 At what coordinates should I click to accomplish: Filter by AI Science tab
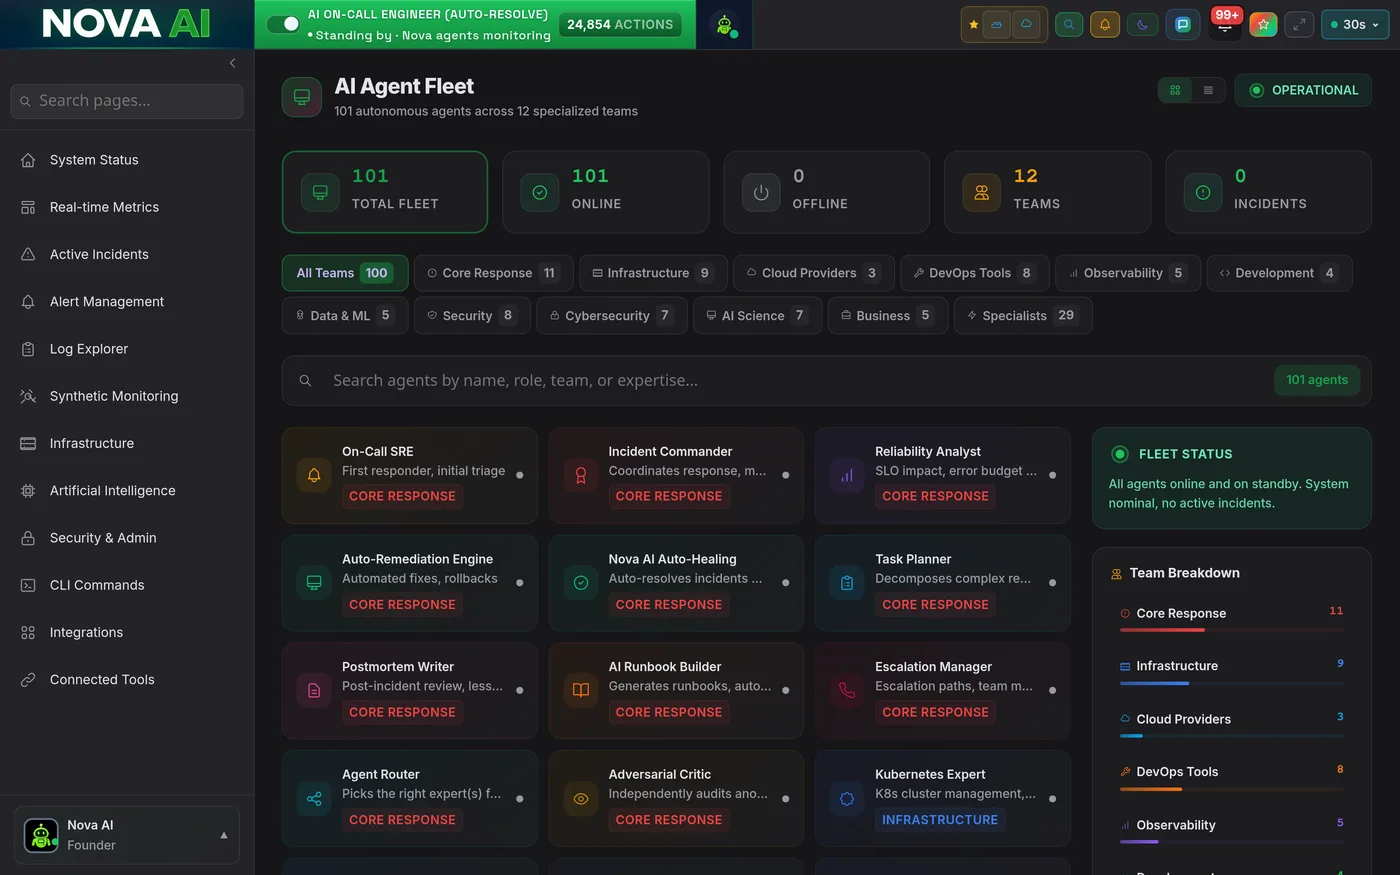click(x=758, y=315)
